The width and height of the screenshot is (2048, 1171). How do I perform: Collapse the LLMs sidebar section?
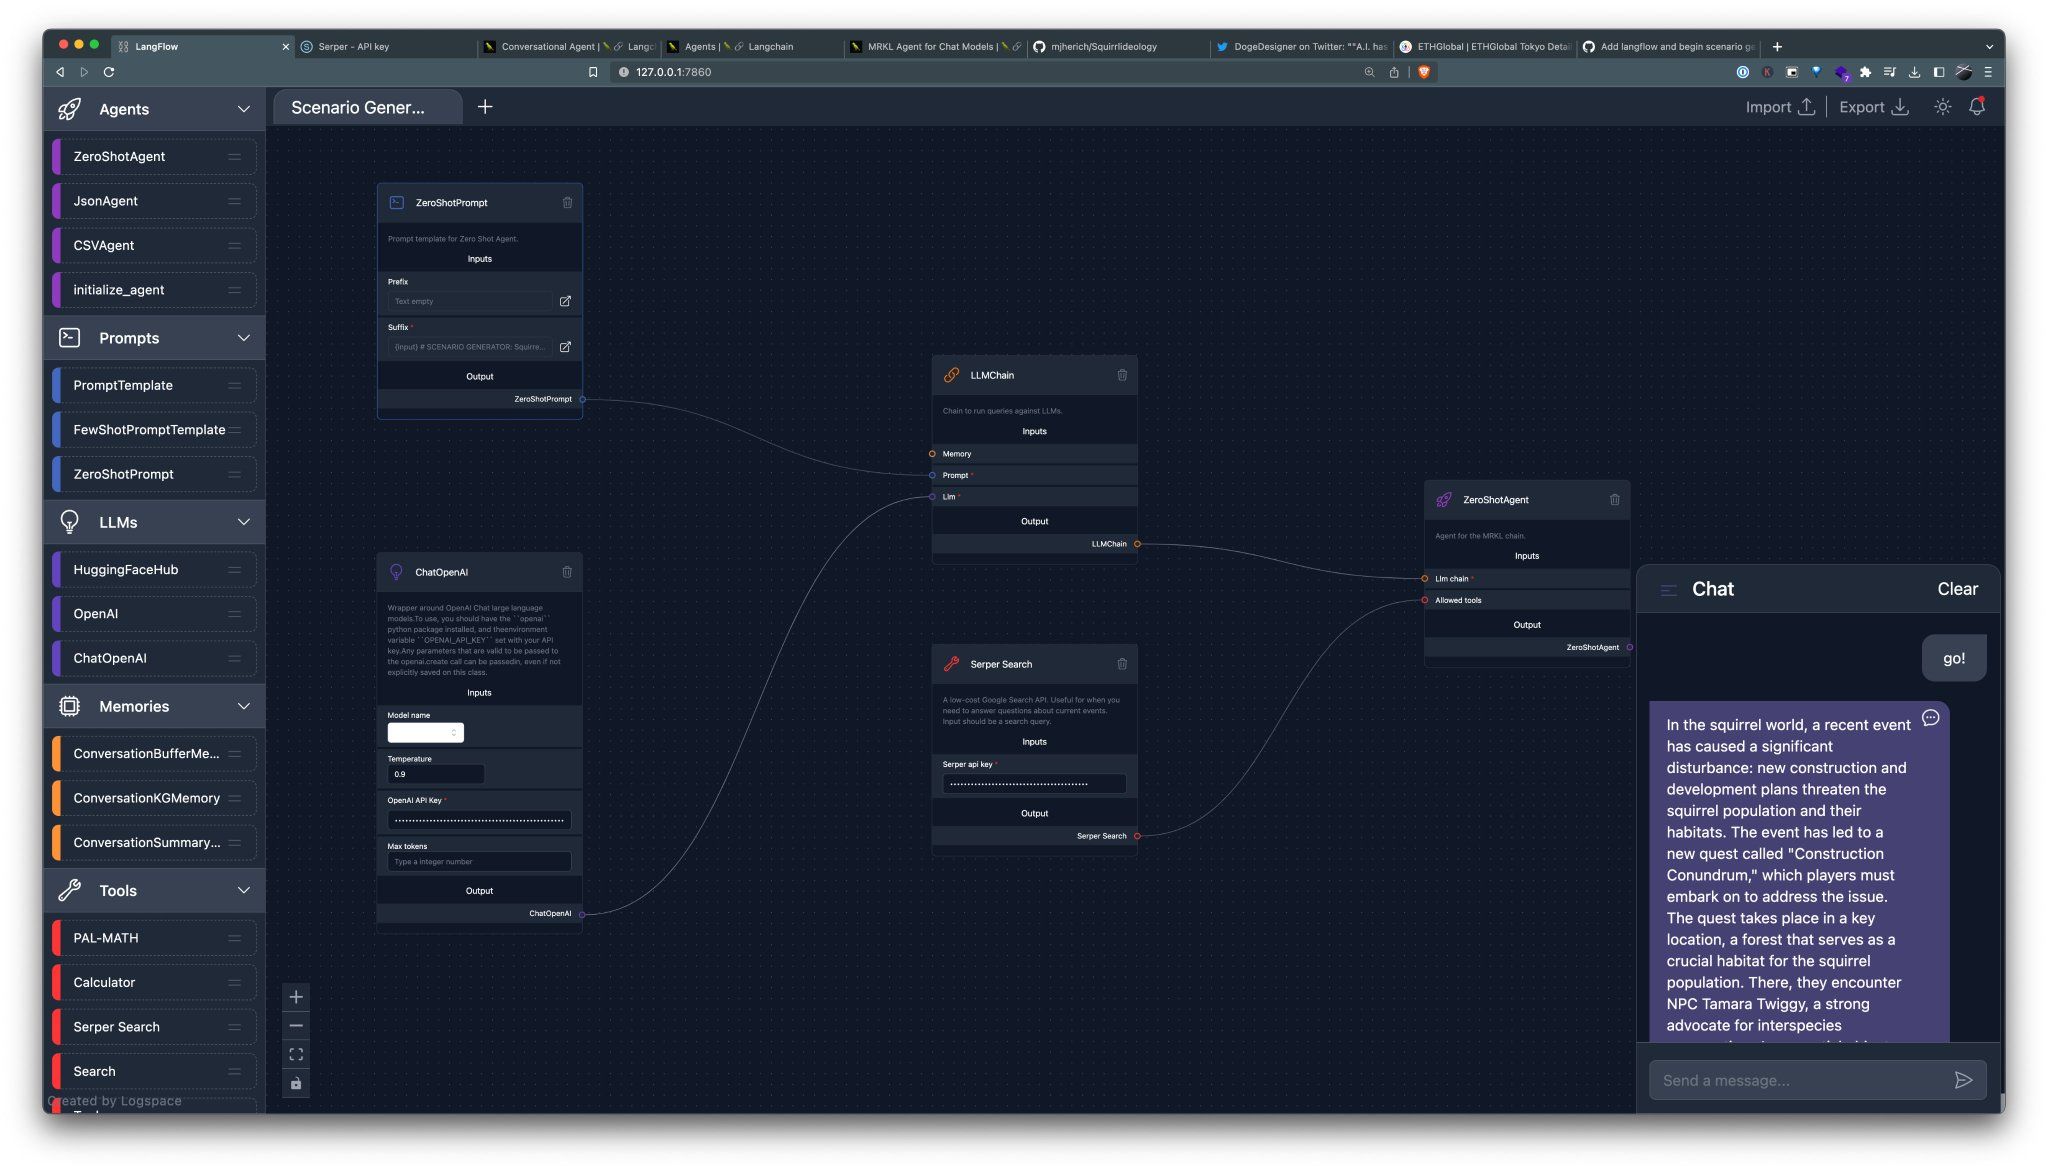243,522
